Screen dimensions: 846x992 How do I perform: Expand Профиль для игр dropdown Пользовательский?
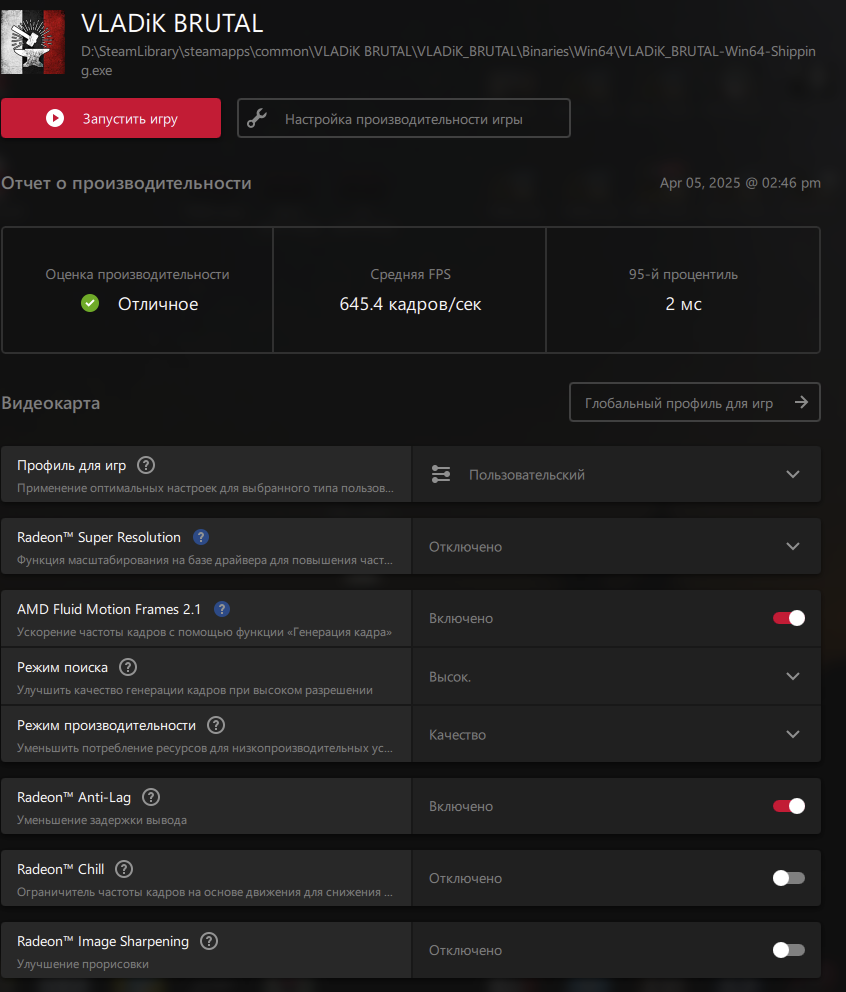click(x=616, y=474)
